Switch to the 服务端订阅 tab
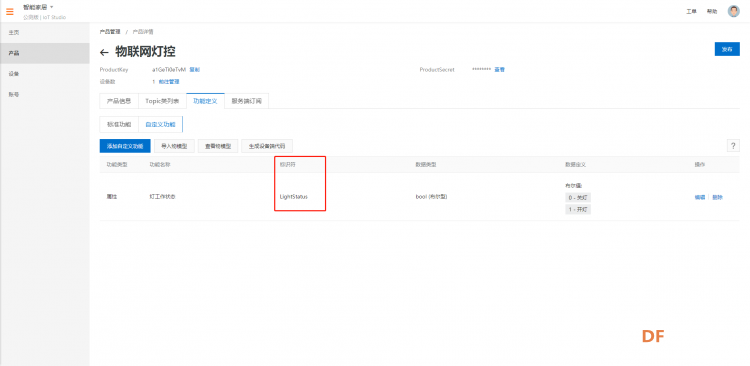750x366 pixels. point(246,101)
